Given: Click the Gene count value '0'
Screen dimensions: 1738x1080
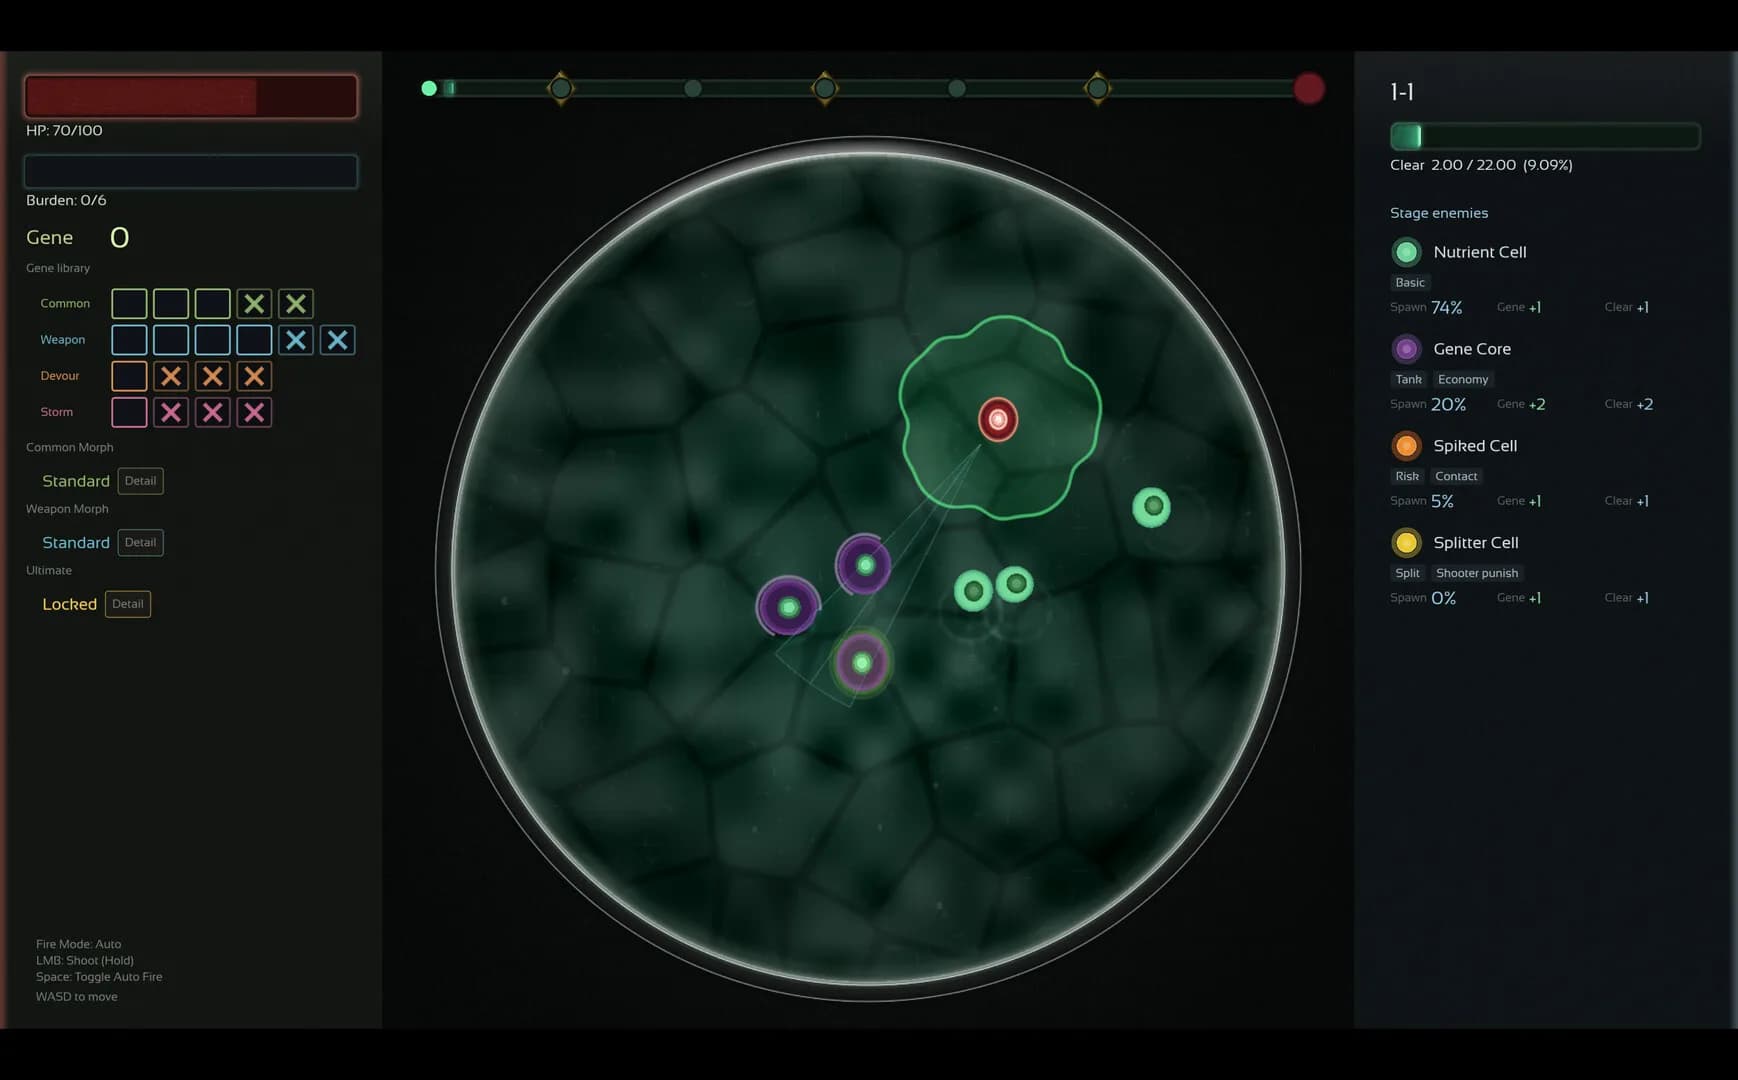Looking at the screenshot, I should coord(119,238).
